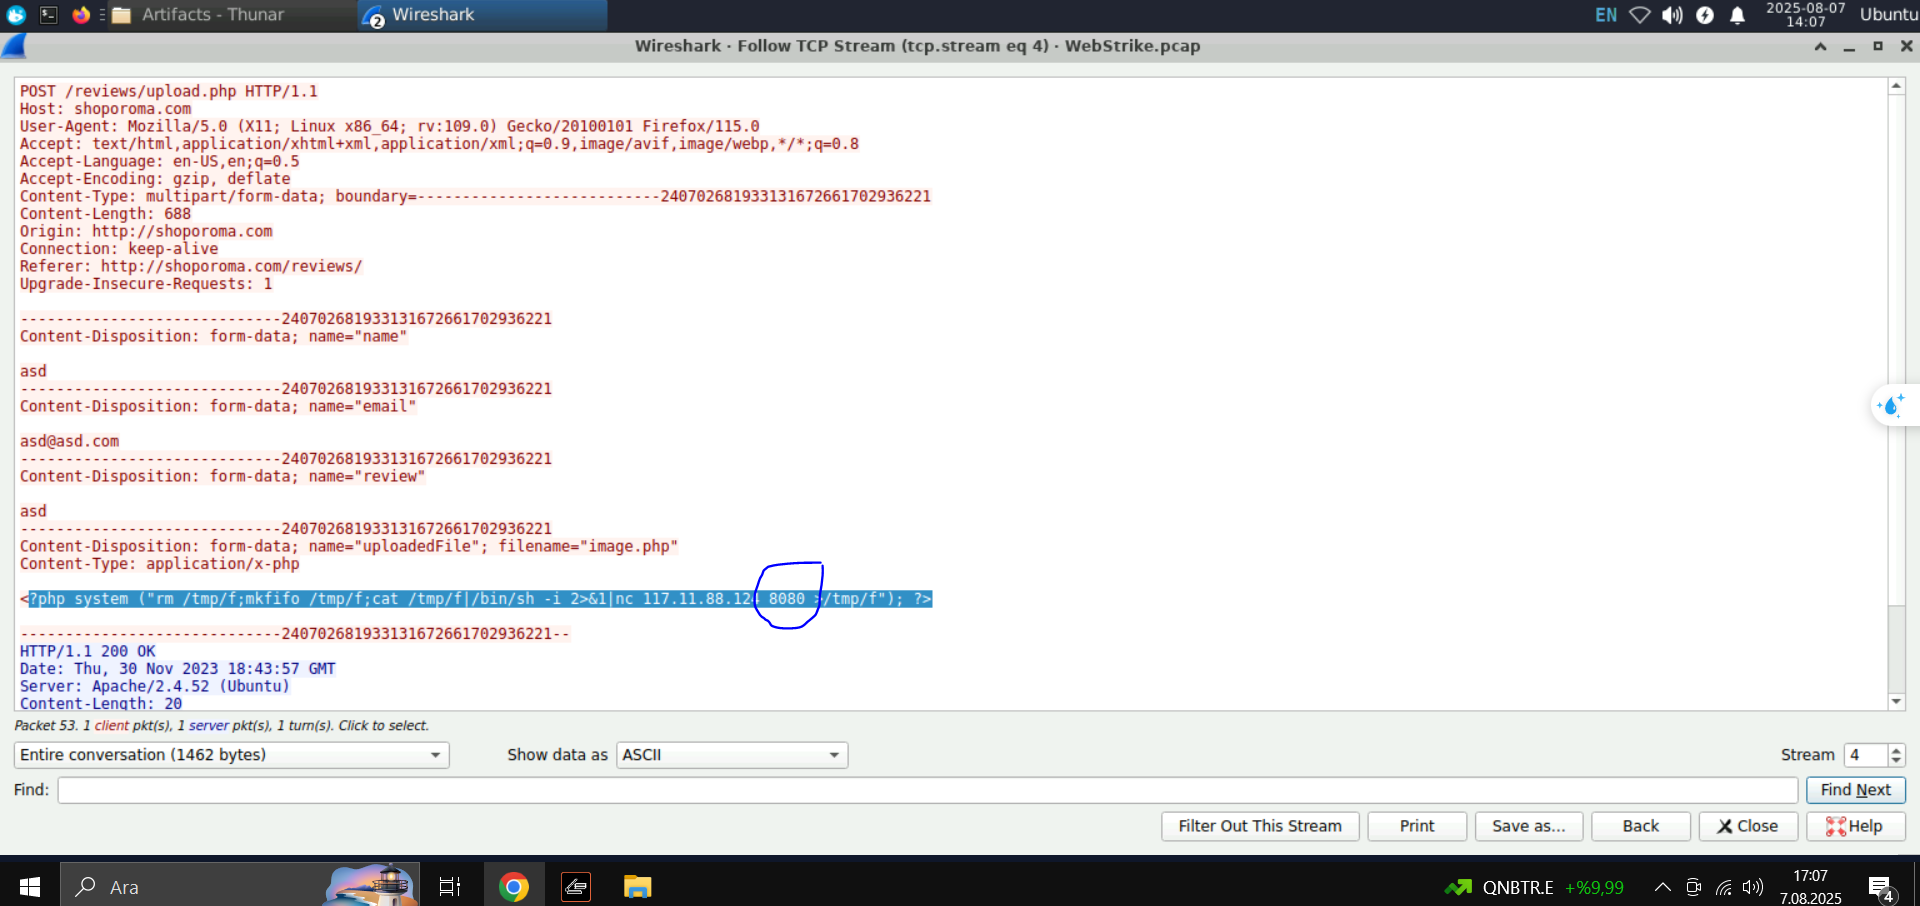Open the Entire conversation dropdown
The height and width of the screenshot is (906, 1920).
231,755
